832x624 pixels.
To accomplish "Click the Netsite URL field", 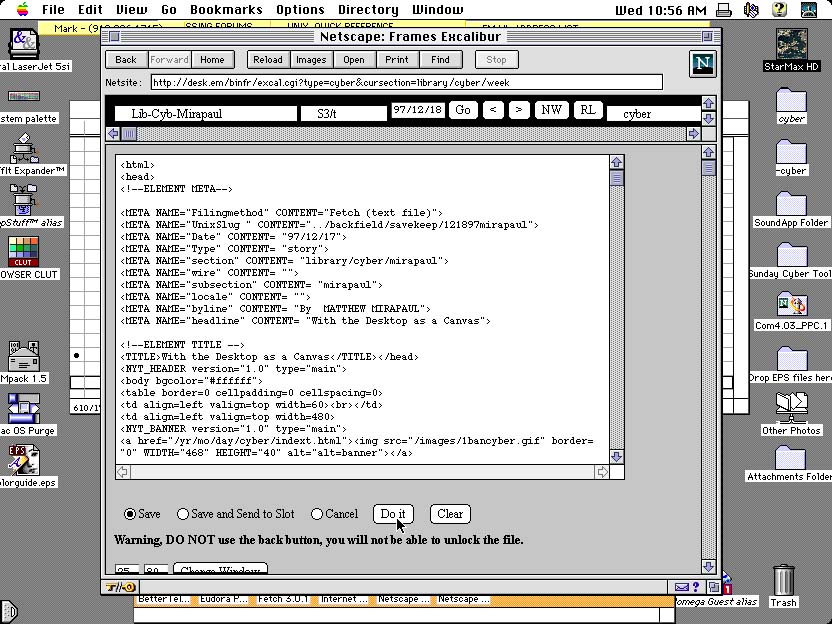I will (405, 82).
